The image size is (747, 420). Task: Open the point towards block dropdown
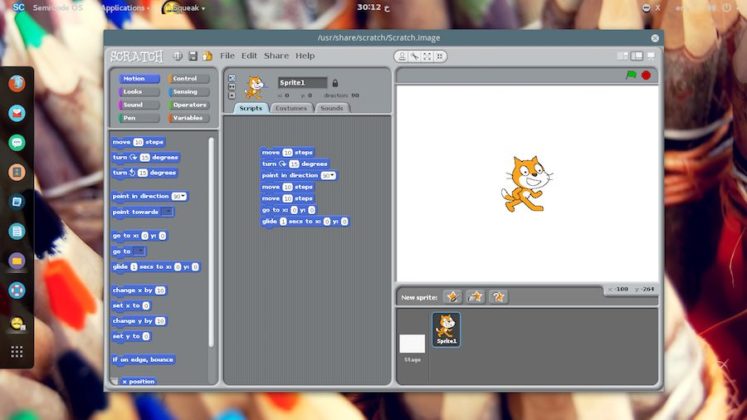[x=167, y=212]
